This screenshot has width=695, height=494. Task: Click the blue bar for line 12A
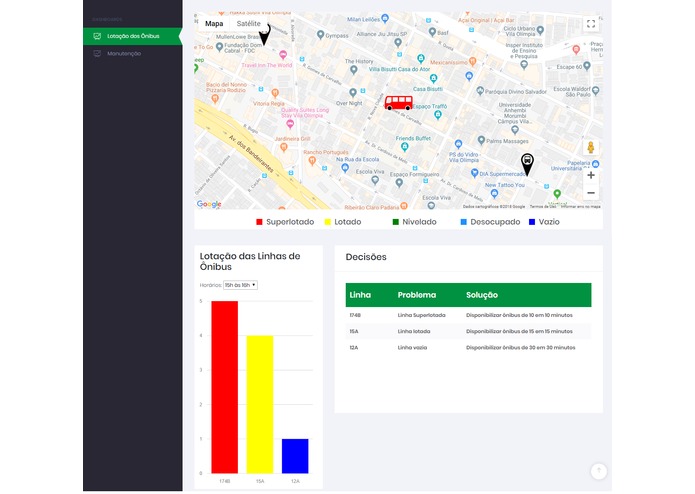295,456
